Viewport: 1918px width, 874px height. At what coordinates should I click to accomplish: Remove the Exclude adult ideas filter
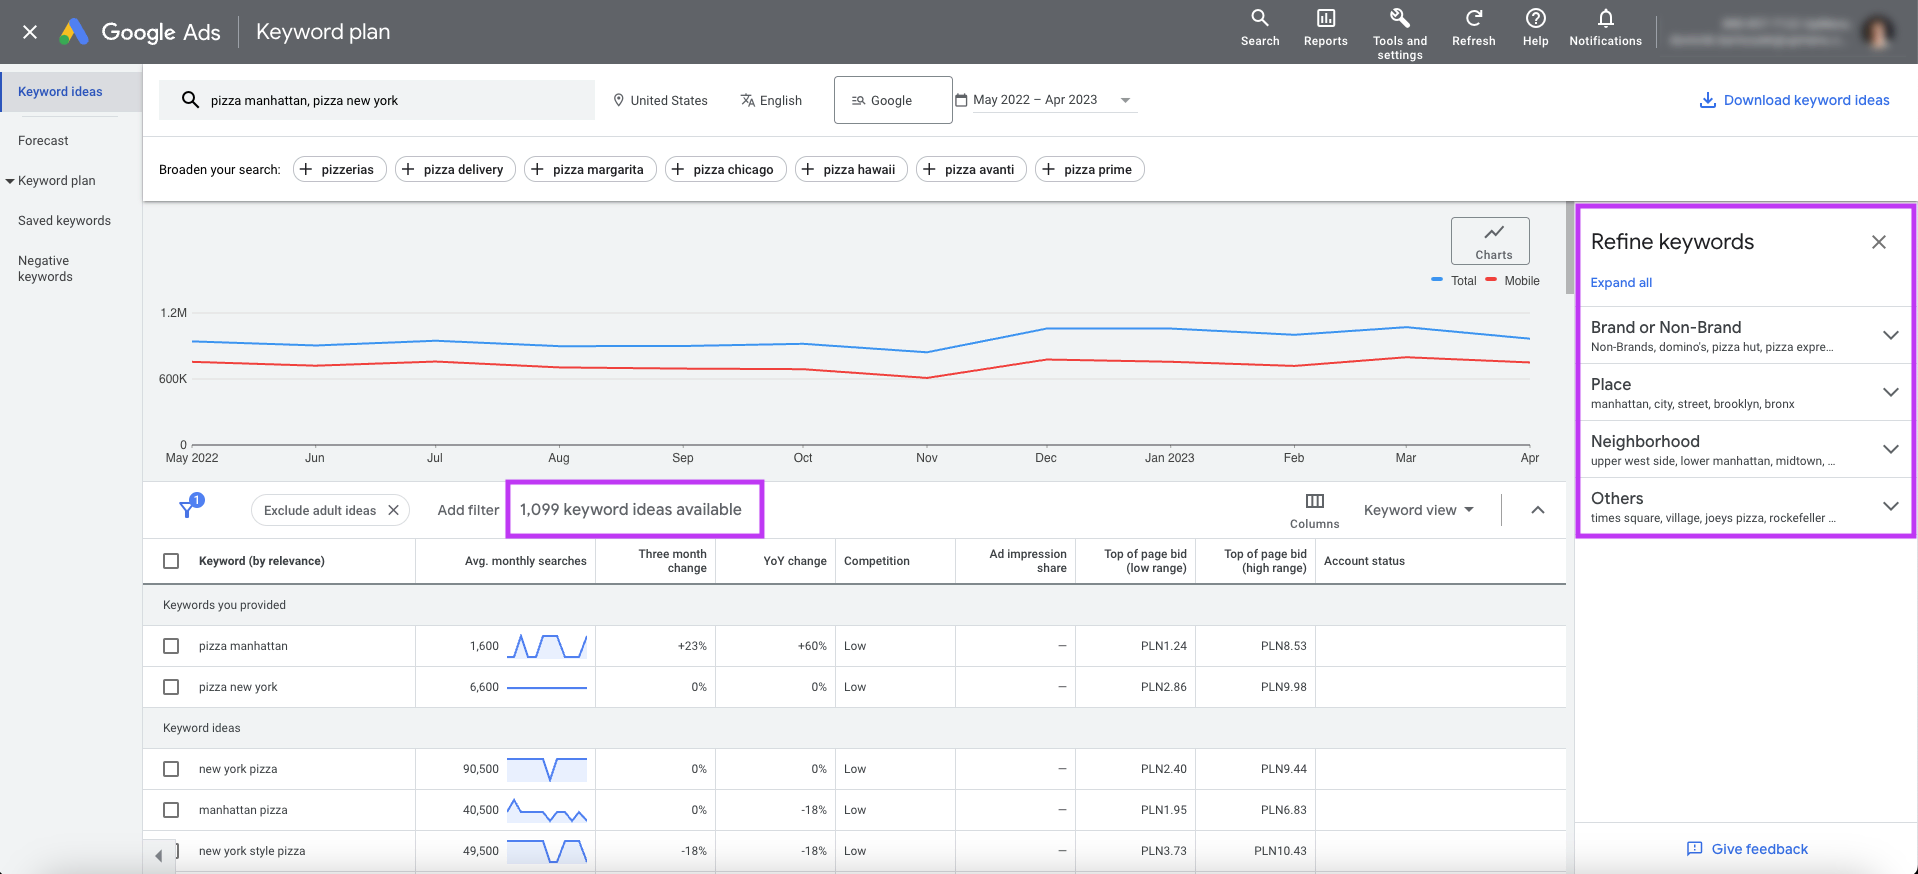[x=393, y=510]
